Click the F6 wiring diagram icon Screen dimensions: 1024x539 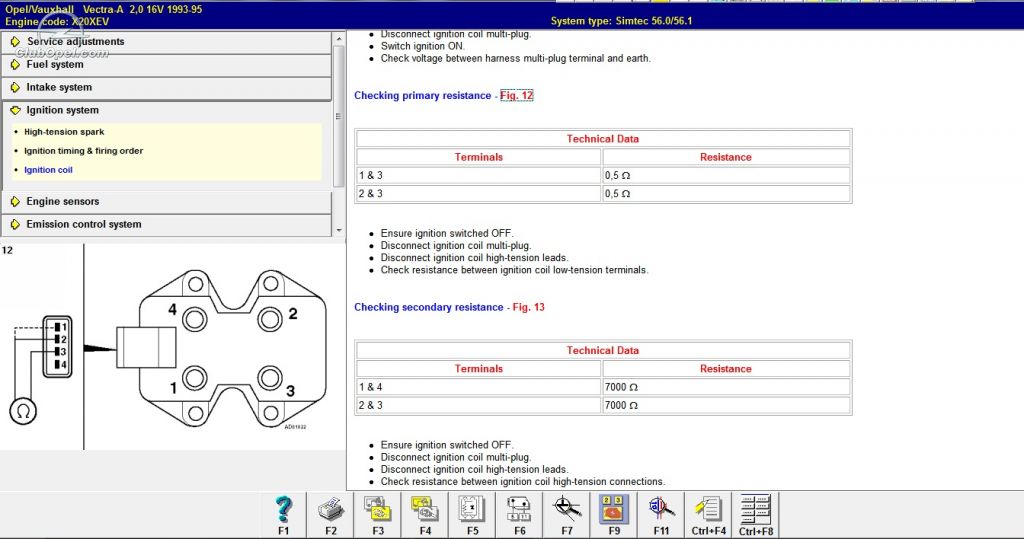tap(519, 514)
